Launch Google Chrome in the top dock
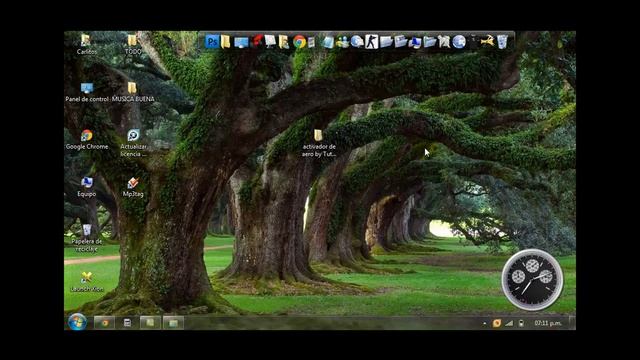Viewport: 640px width, 360px height. tap(299, 42)
